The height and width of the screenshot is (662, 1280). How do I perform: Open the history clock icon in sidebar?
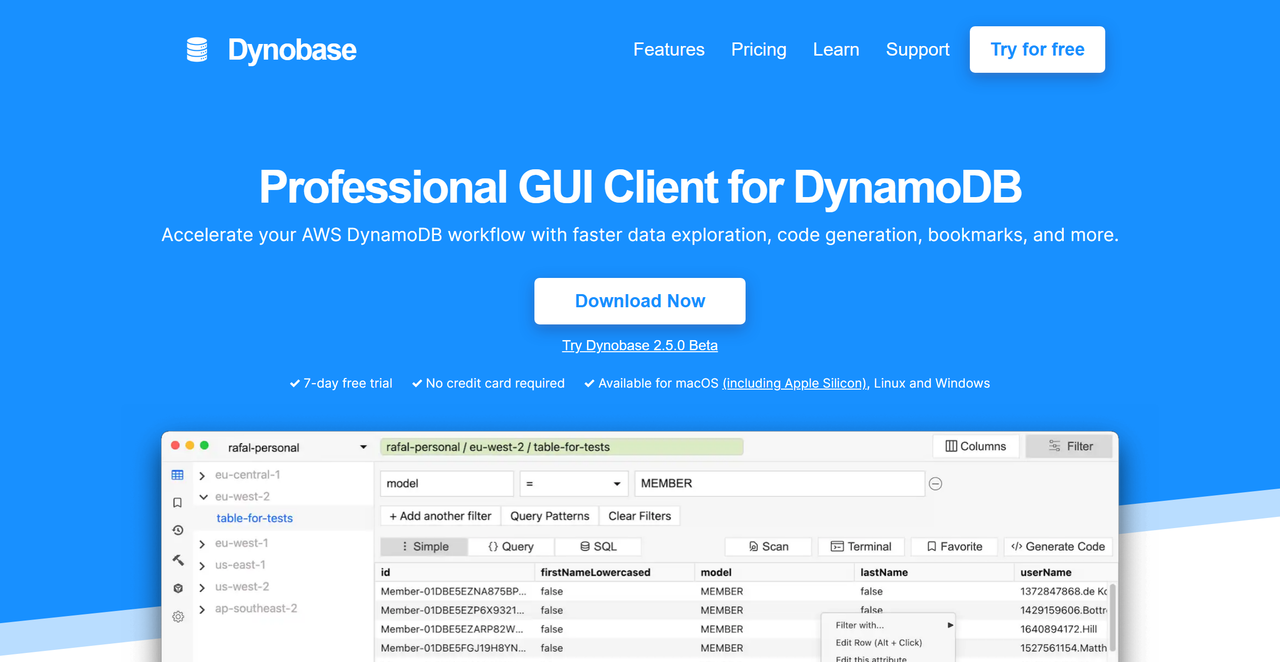(x=177, y=531)
